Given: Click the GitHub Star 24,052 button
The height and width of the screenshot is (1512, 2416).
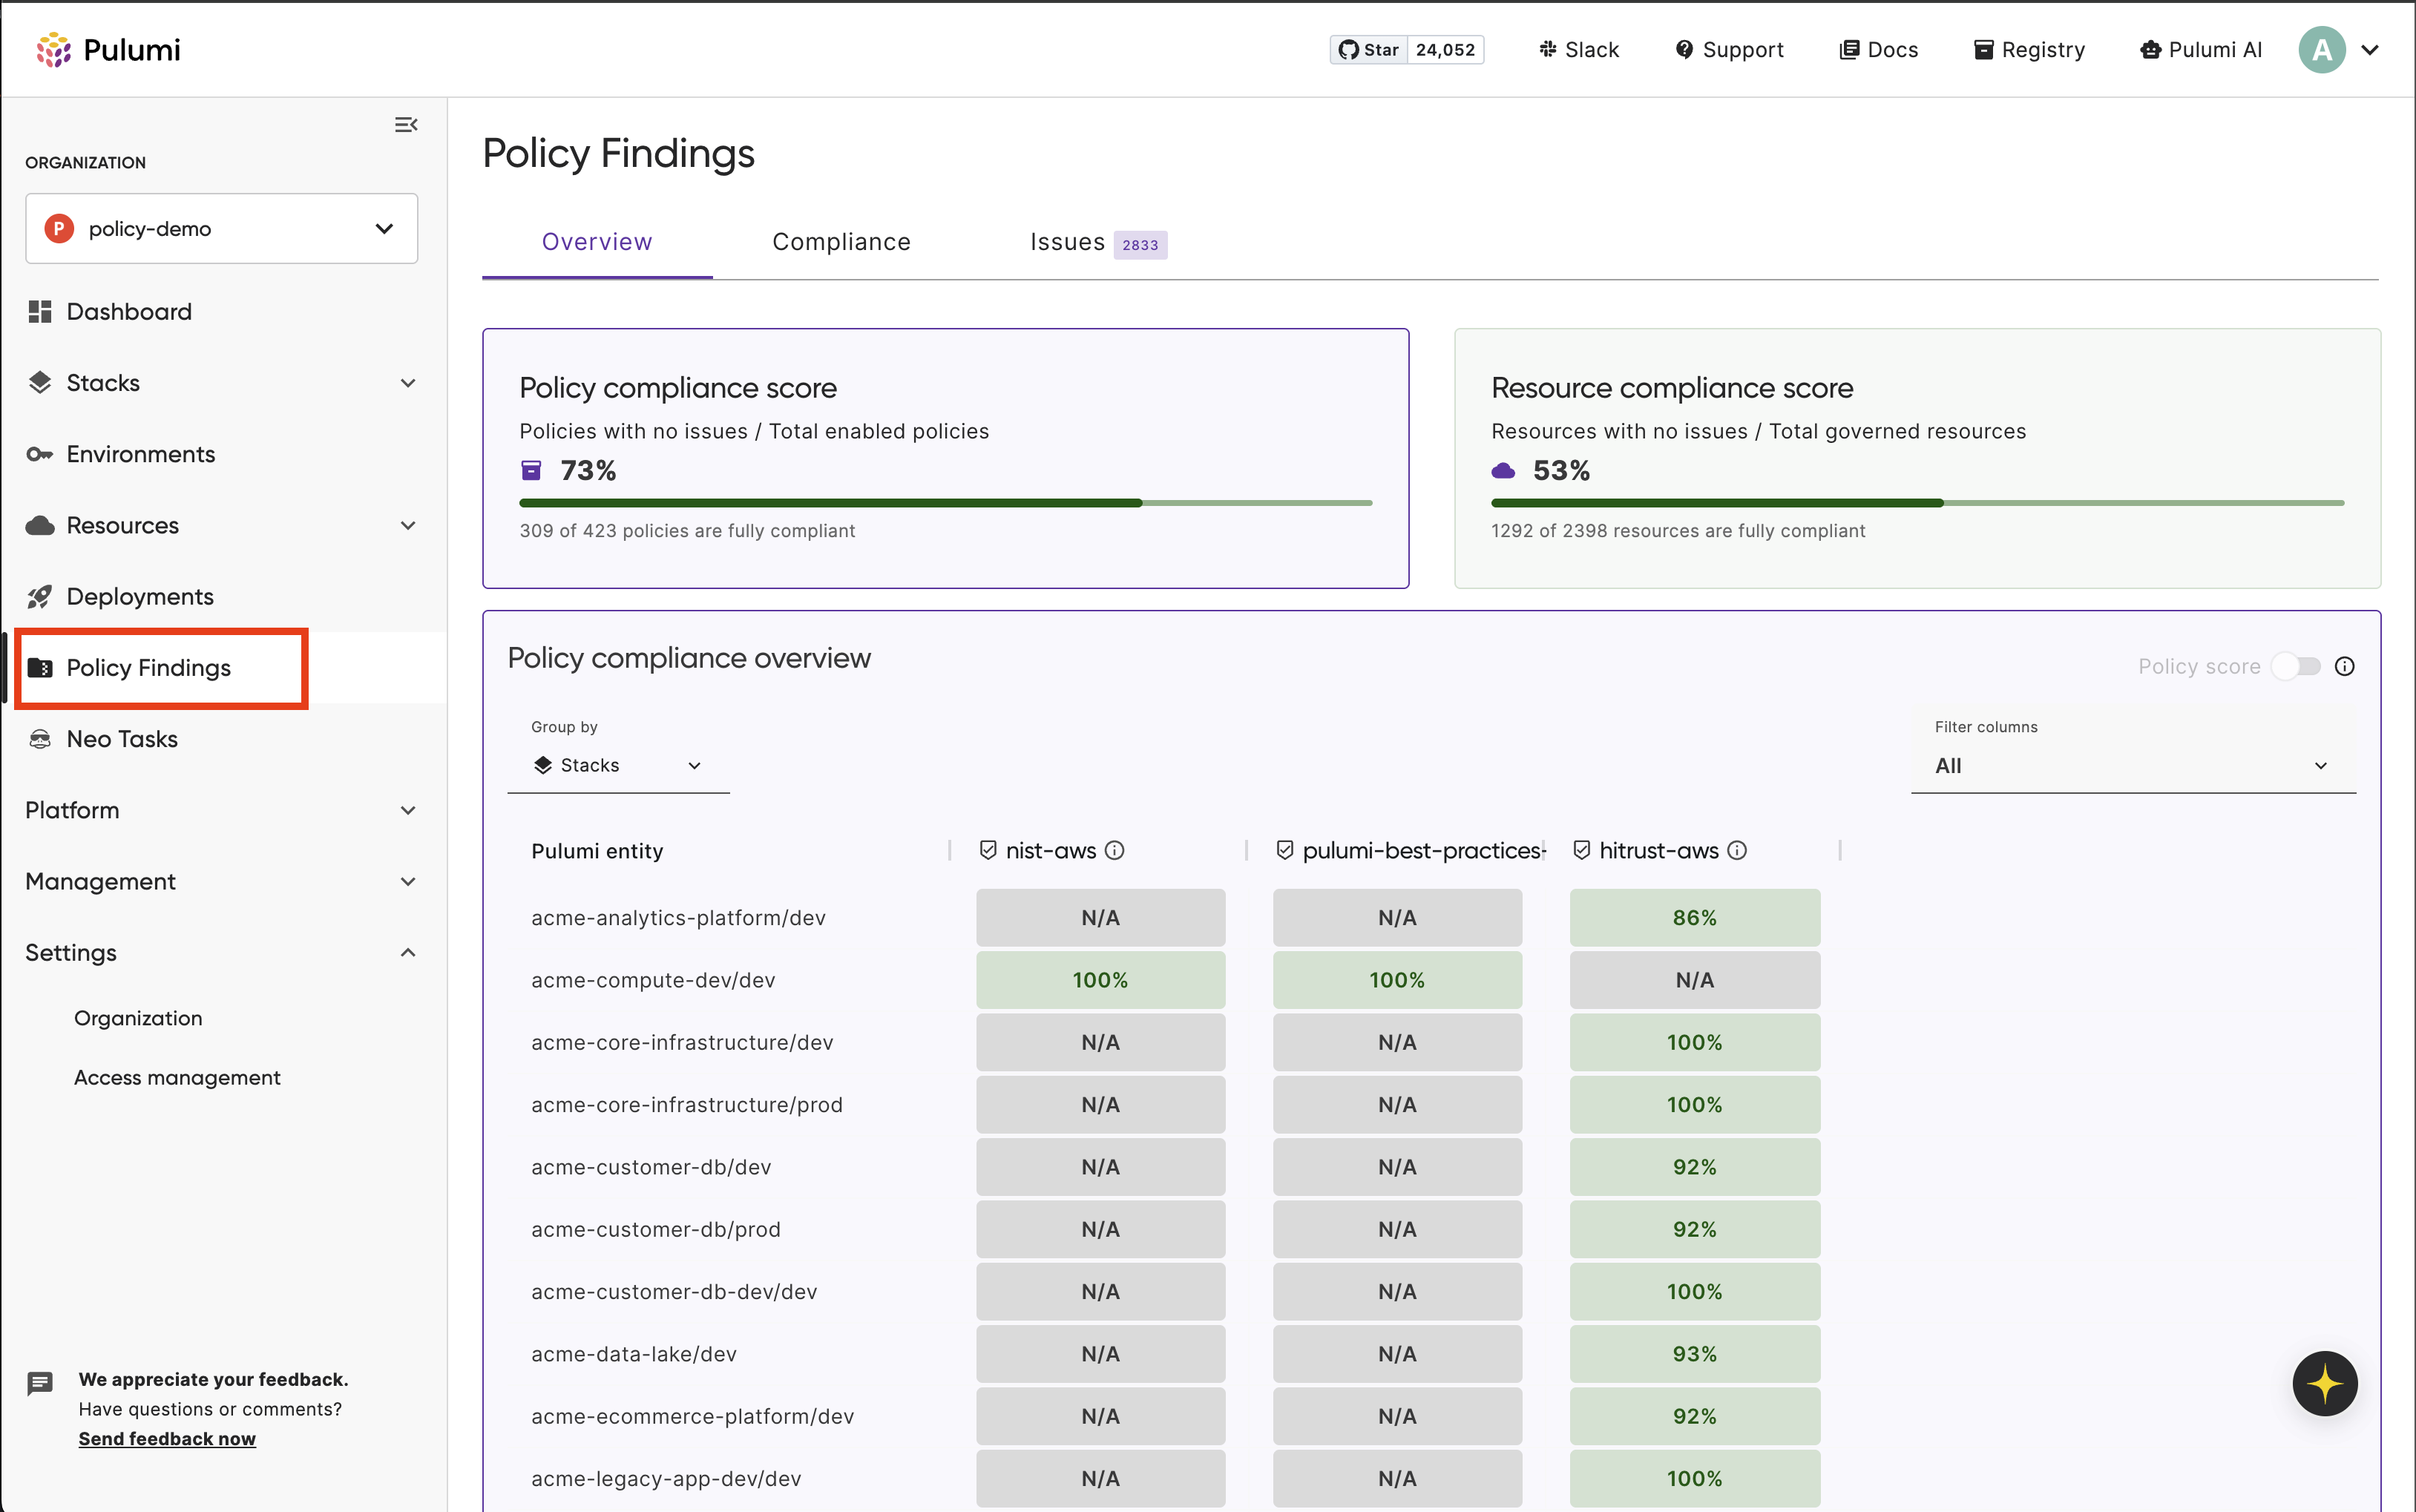Looking at the screenshot, I should coord(1406,48).
